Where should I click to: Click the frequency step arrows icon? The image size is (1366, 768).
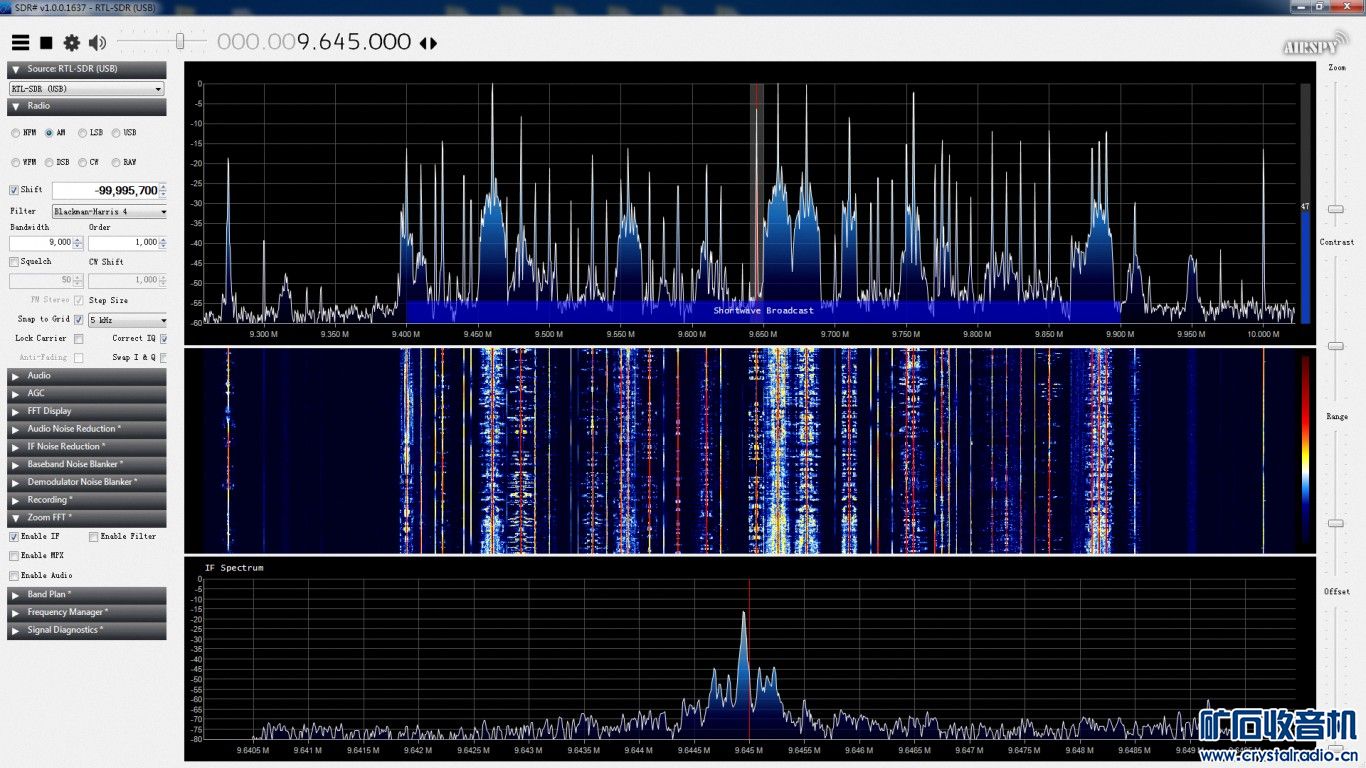pyautogui.click(x=428, y=43)
